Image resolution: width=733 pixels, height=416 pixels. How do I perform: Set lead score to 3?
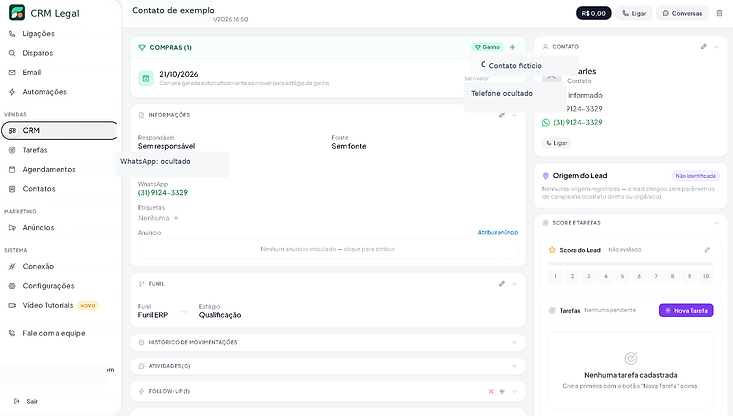pyautogui.click(x=589, y=276)
